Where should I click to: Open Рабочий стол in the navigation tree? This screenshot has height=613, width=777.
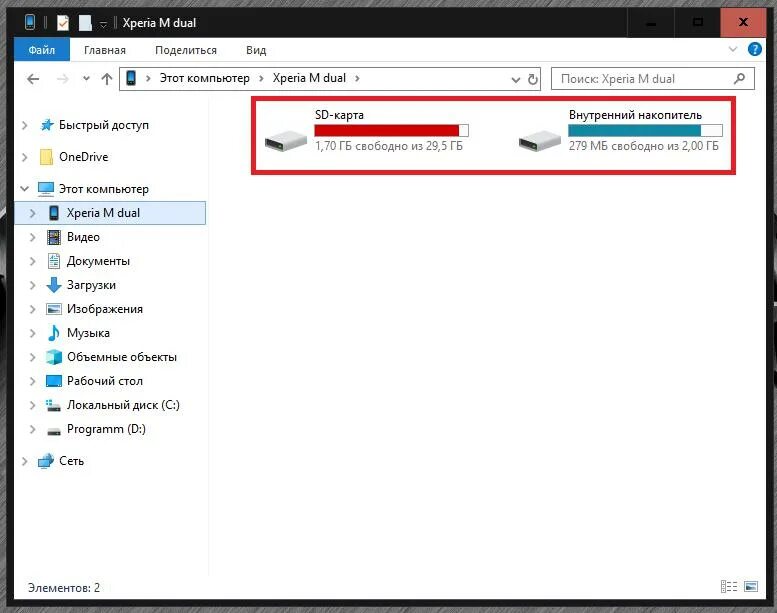point(105,381)
